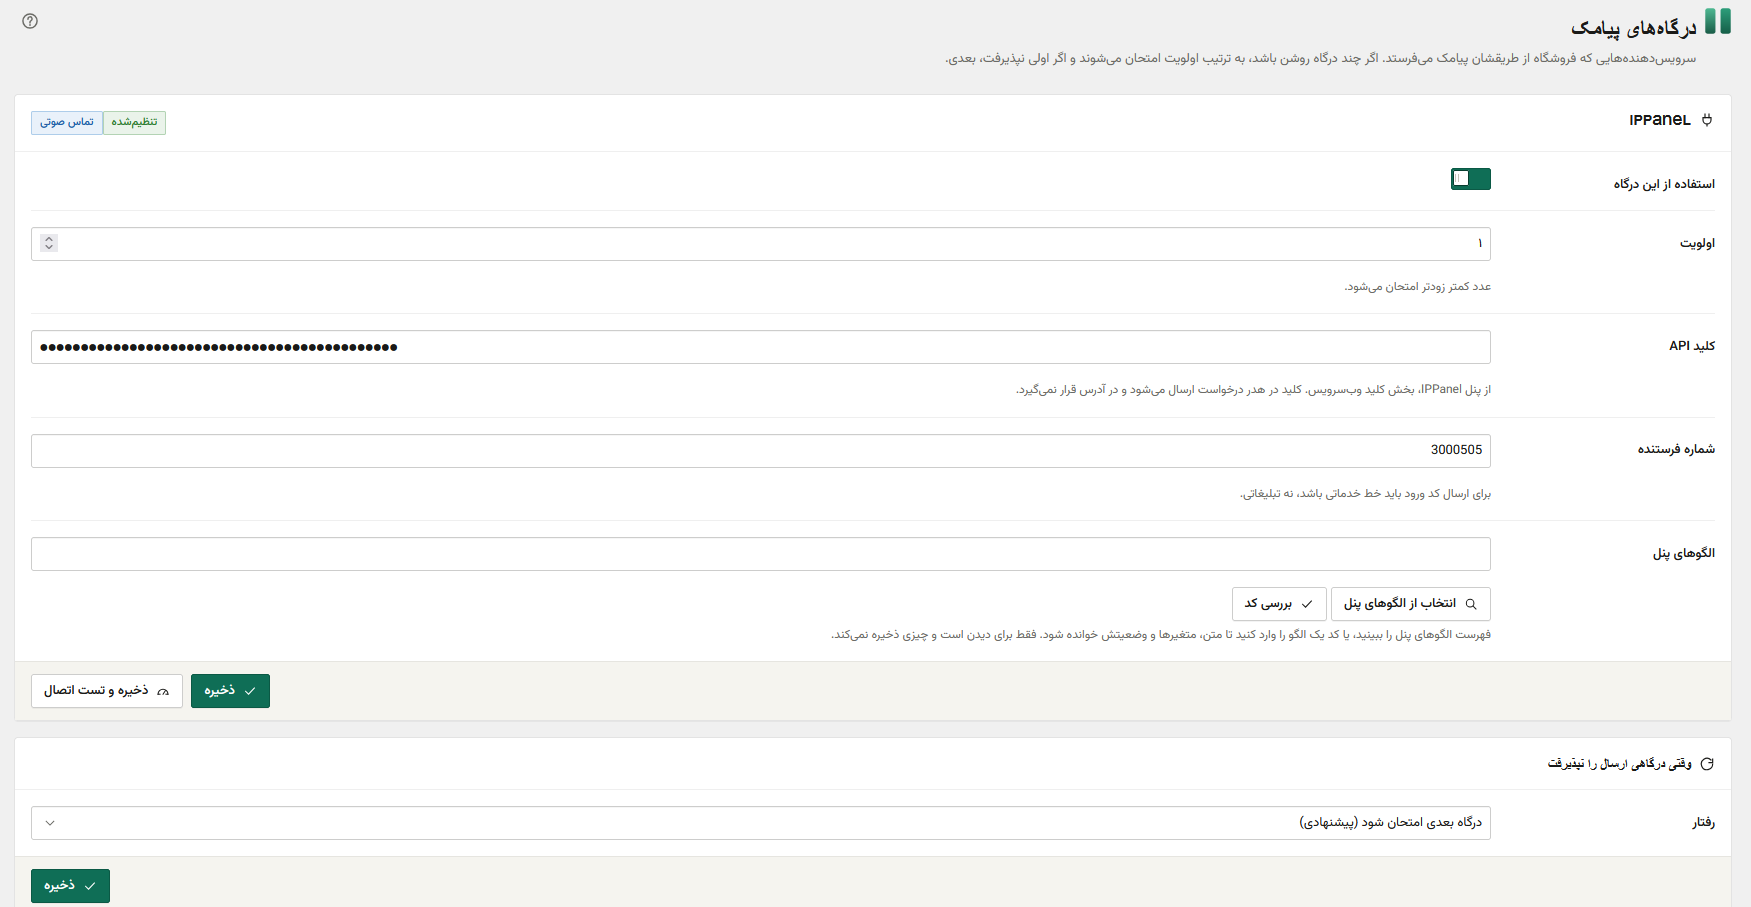This screenshot has height=907, width=1751.
Task: Click the heading وقتی درگاهی ارسال را نپذیرفت
Action: tap(1620, 764)
